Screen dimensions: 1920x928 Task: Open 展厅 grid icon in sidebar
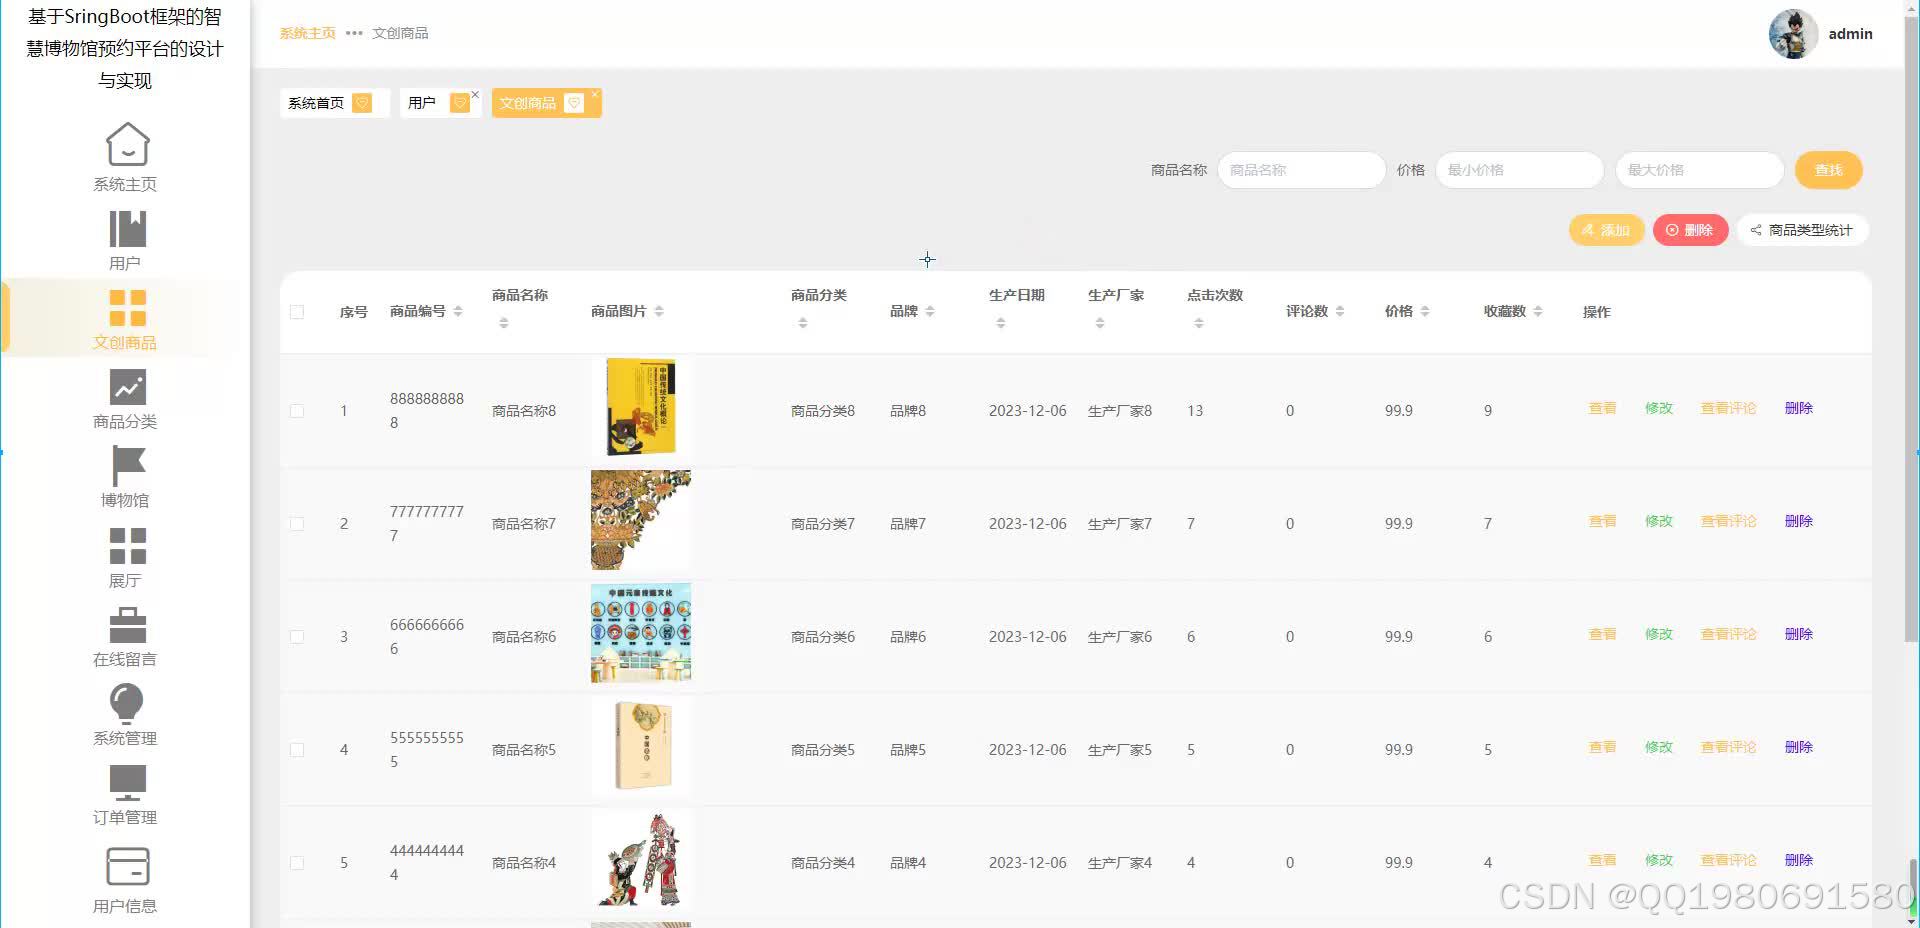pyautogui.click(x=127, y=546)
